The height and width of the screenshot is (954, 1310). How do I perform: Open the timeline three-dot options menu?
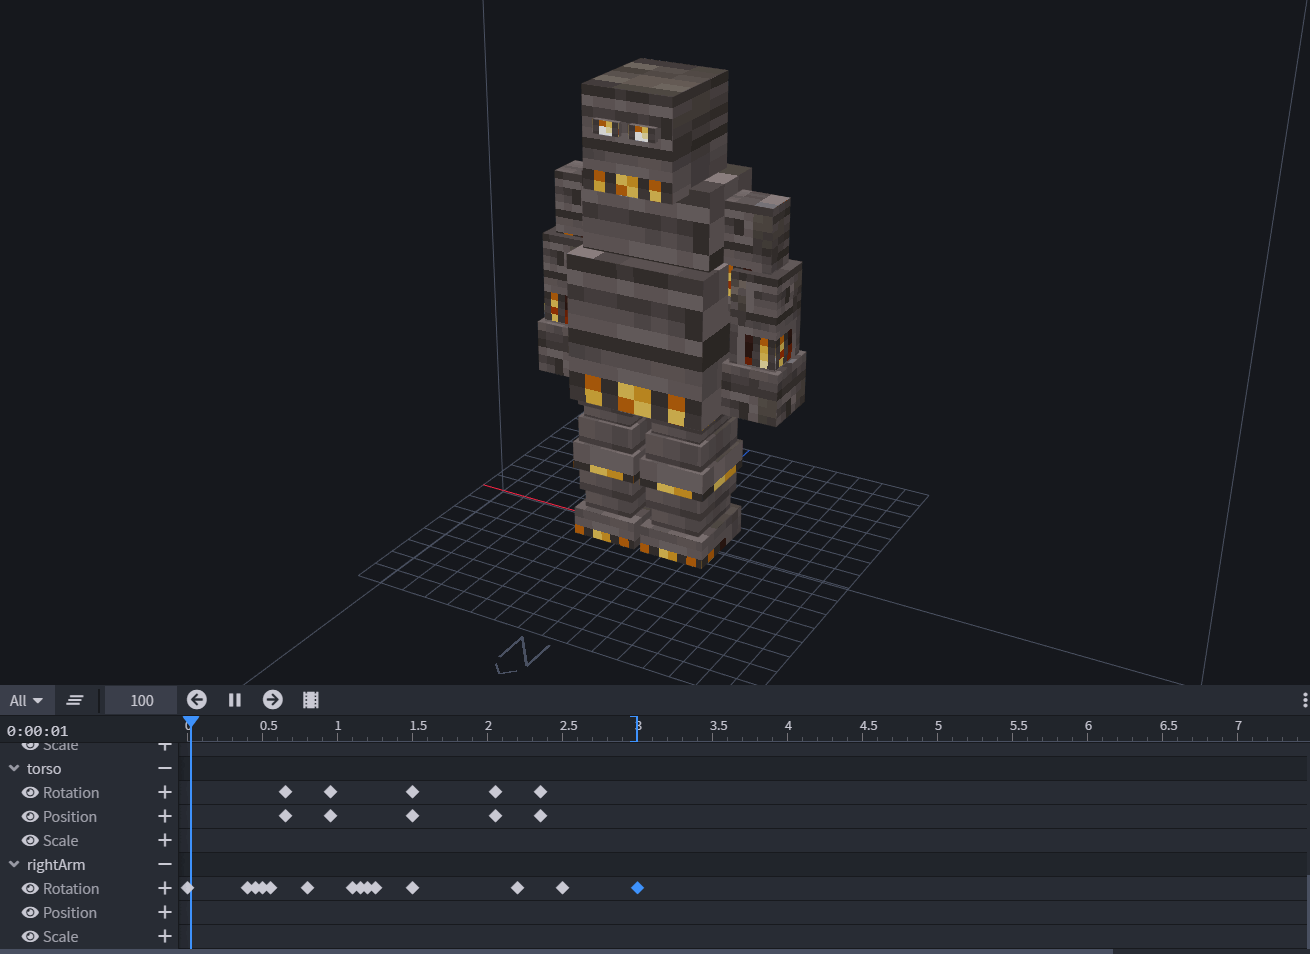(1304, 700)
